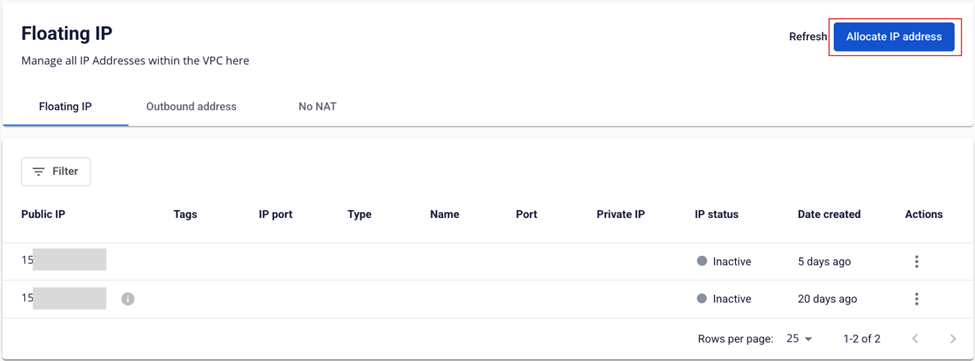
Task: Click the Private IP column header
Action: (x=621, y=214)
